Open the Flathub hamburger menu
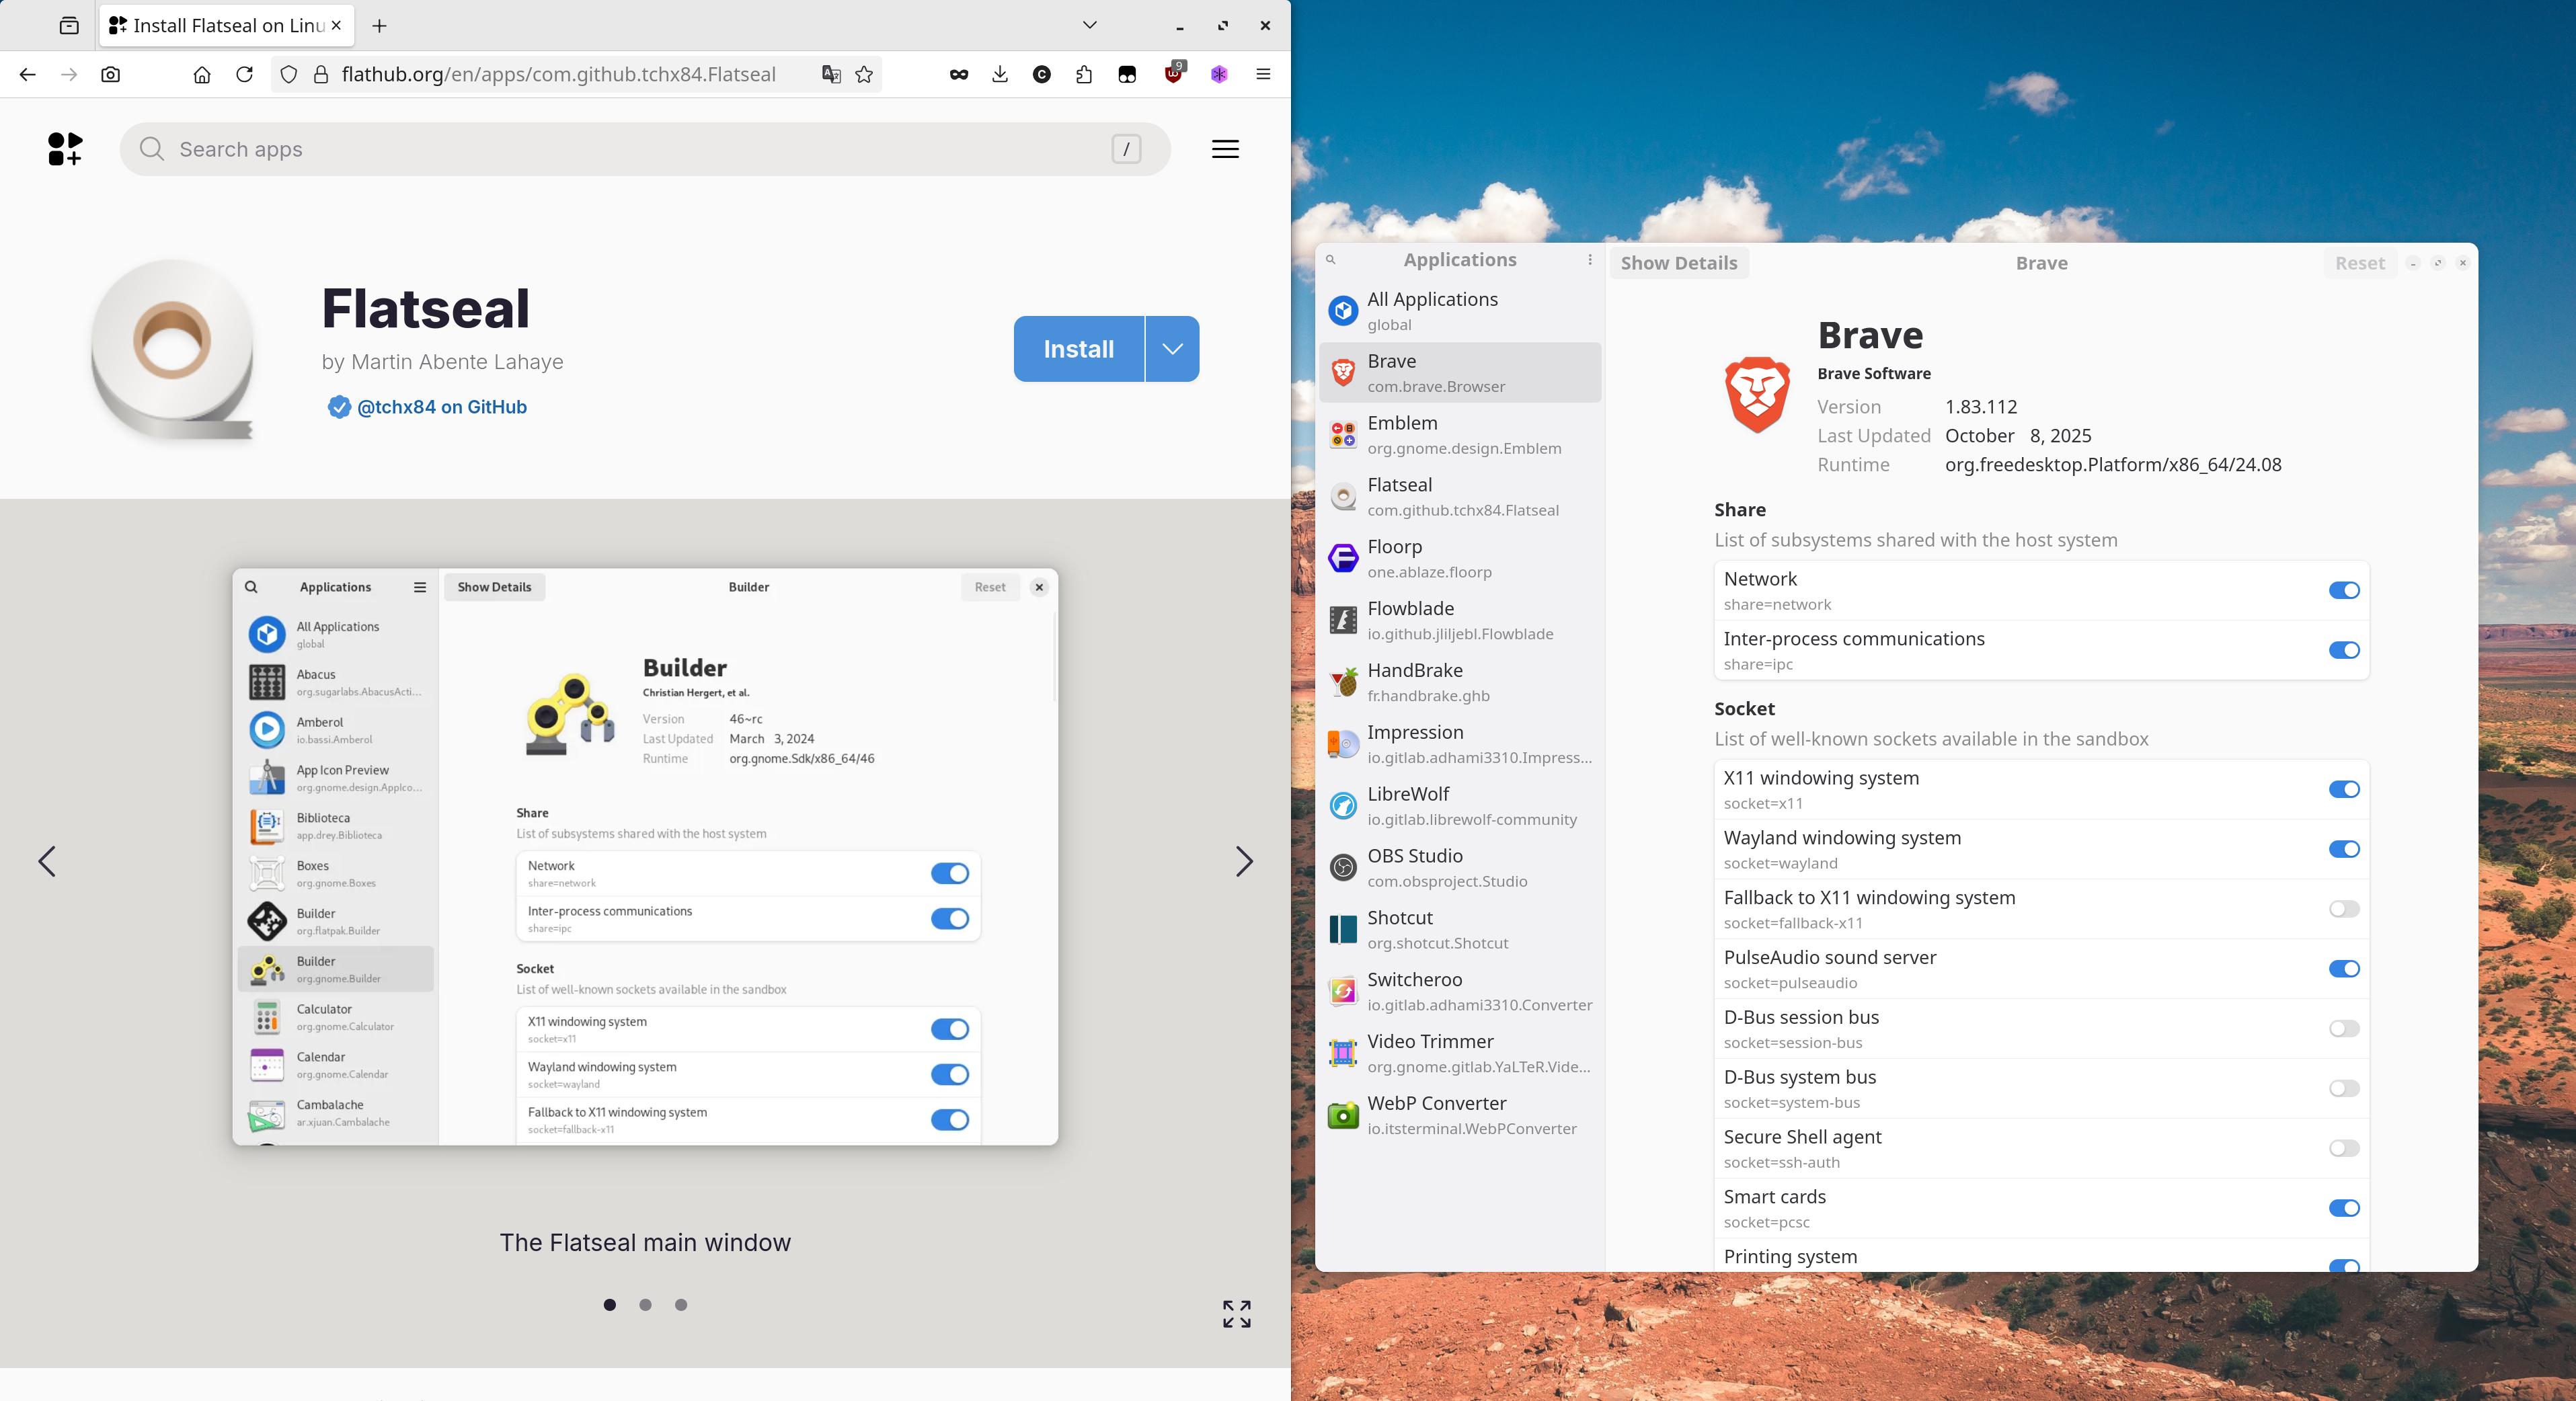This screenshot has width=2576, height=1401. click(x=1225, y=149)
